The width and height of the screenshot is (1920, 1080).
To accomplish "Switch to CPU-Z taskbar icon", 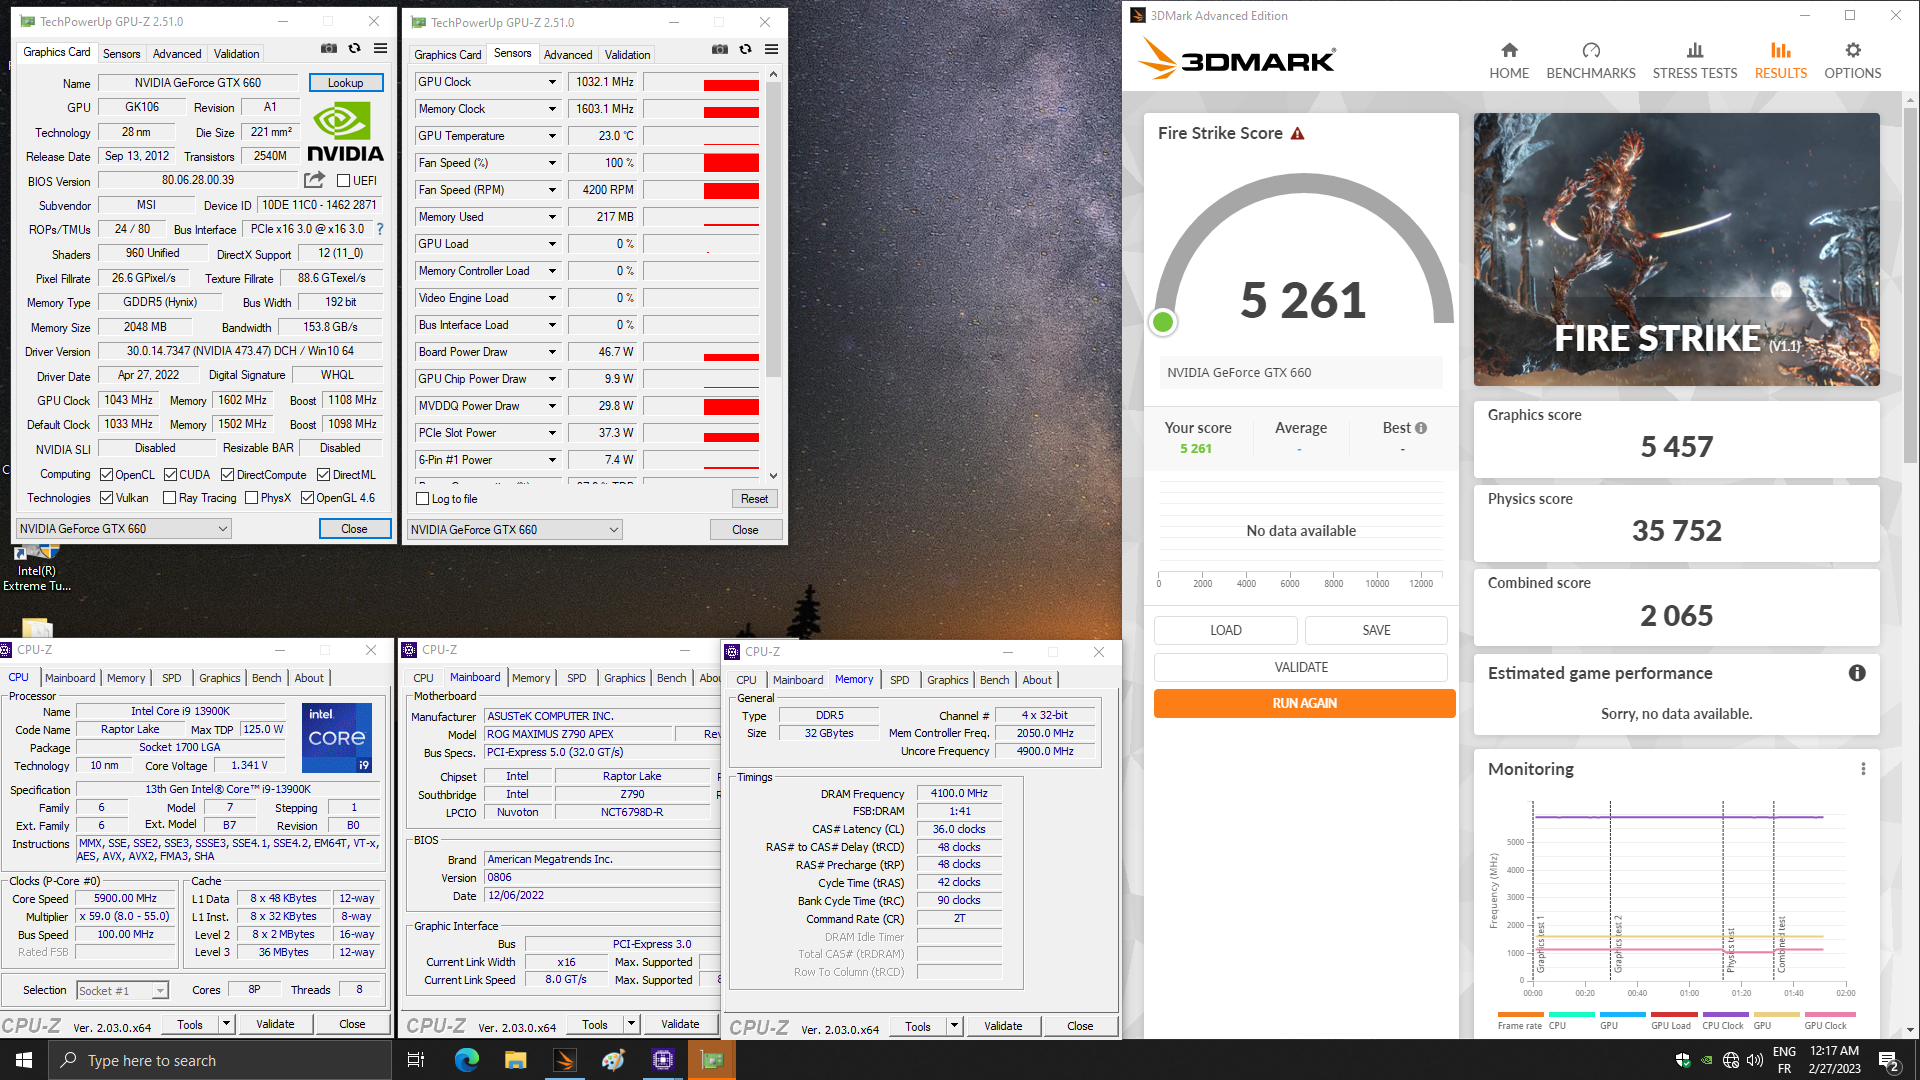I will [662, 1060].
